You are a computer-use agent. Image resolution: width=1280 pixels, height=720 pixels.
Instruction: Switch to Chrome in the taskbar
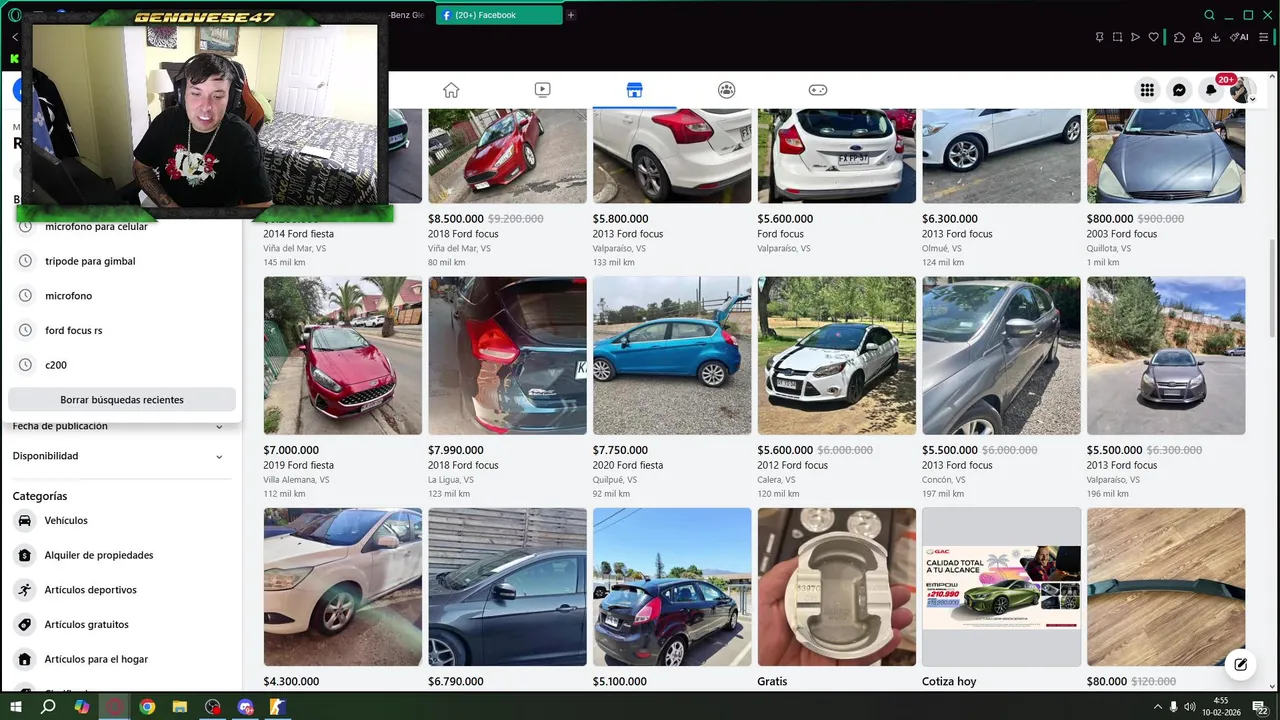[x=147, y=707]
